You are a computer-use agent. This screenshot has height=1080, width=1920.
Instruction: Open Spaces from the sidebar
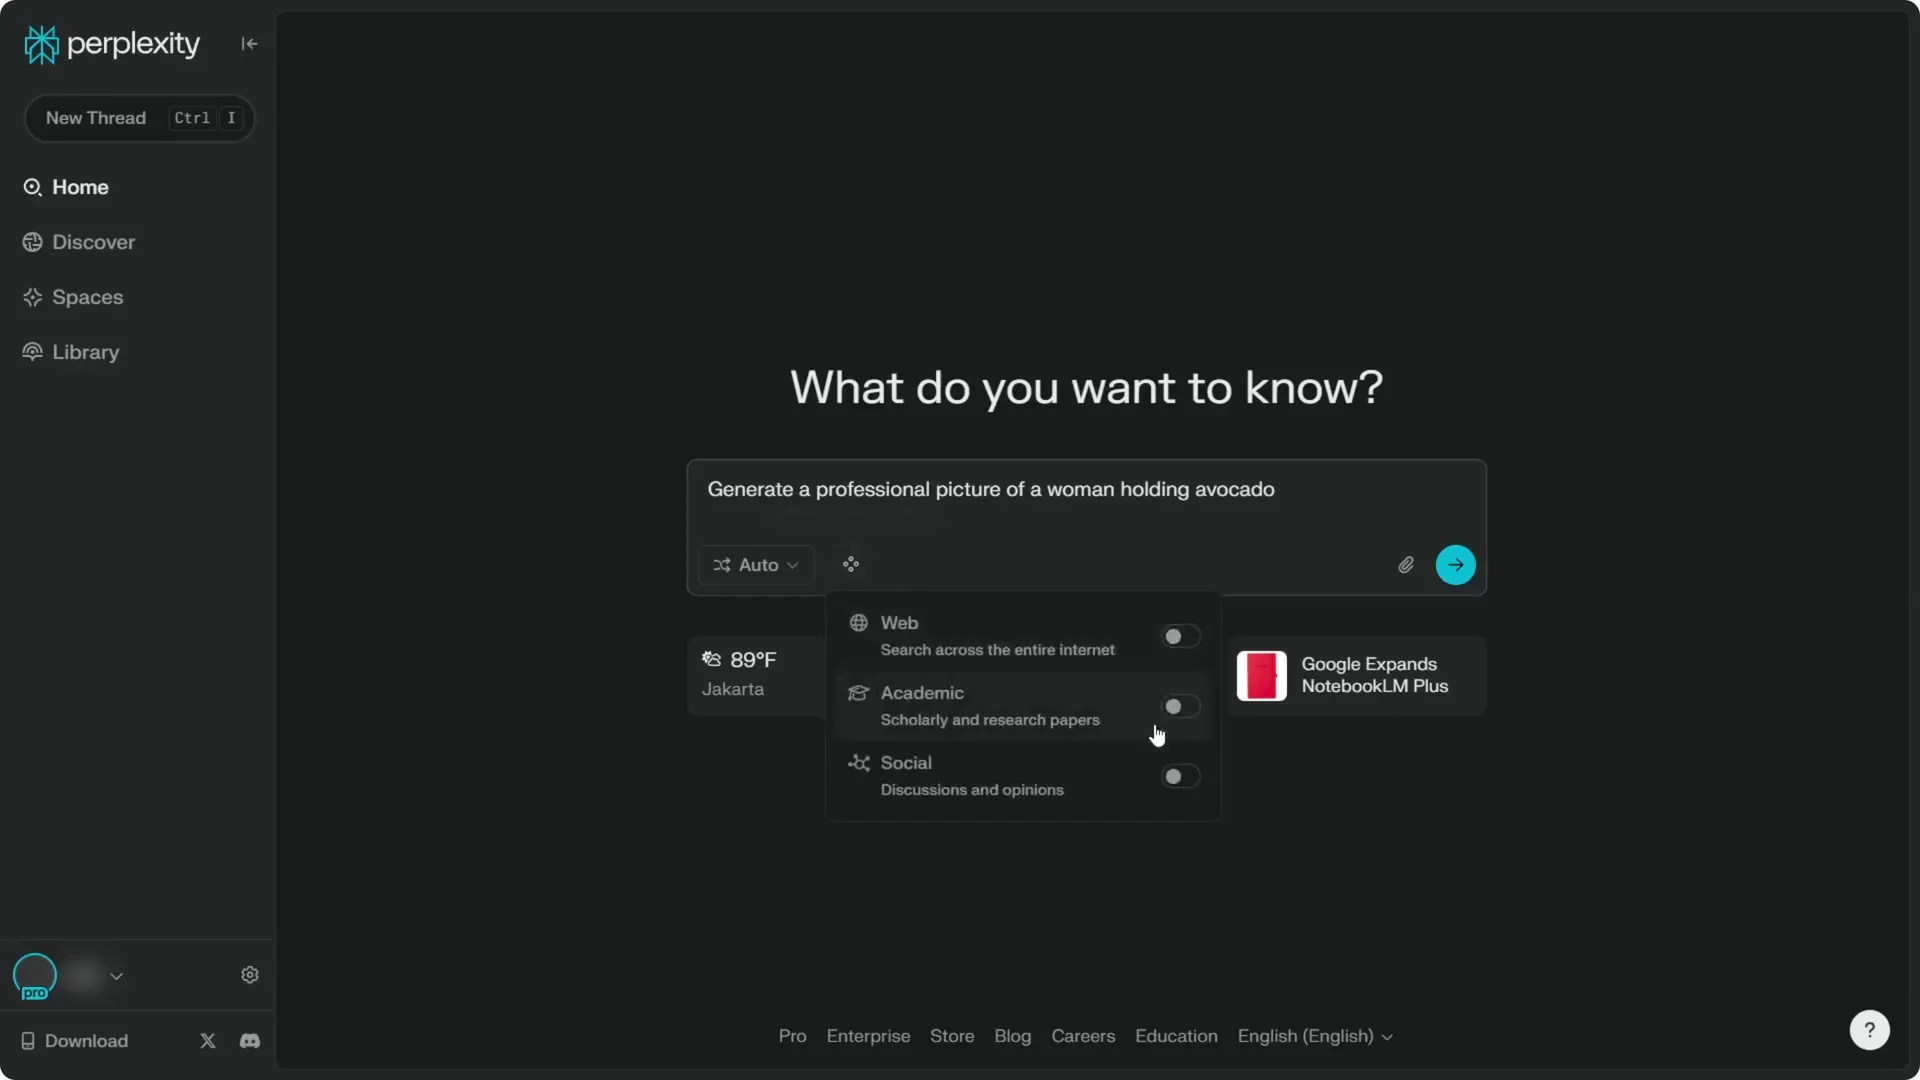tap(87, 298)
